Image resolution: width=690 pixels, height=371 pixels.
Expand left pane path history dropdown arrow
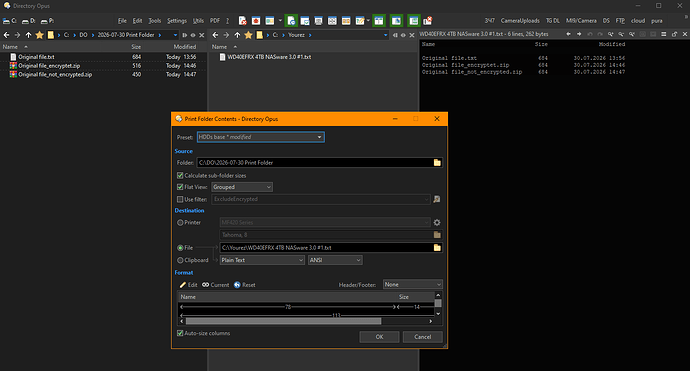pyautogui.click(x=175, y=35)
